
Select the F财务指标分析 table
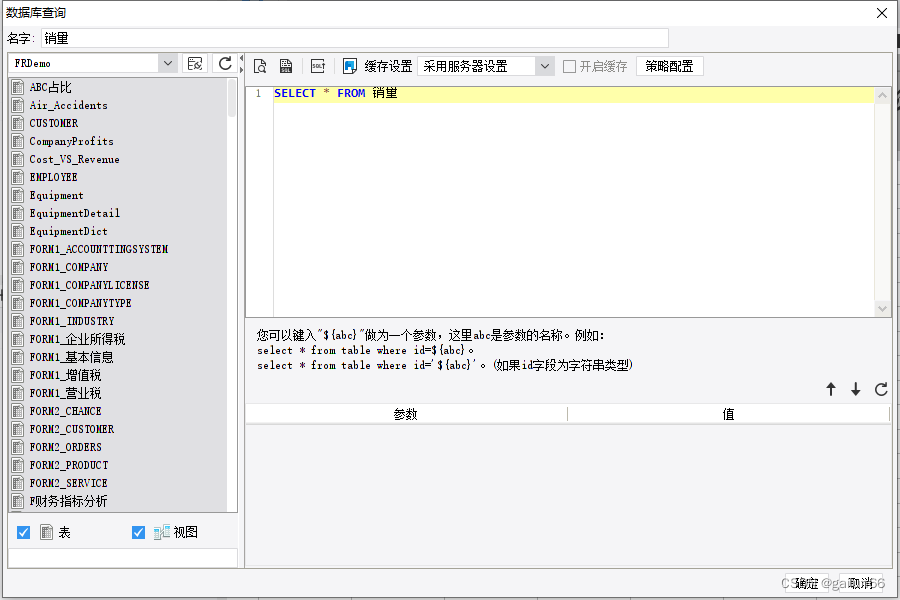coord(68,501)
